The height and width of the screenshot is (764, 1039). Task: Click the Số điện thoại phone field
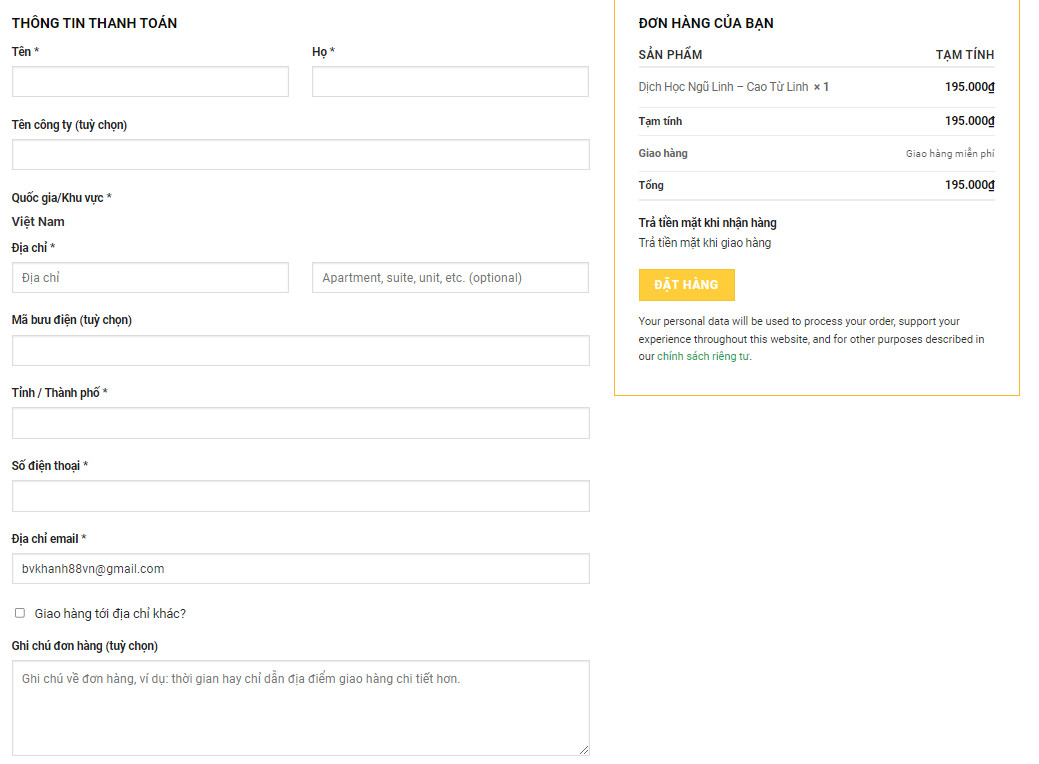[x=300, y=496]
